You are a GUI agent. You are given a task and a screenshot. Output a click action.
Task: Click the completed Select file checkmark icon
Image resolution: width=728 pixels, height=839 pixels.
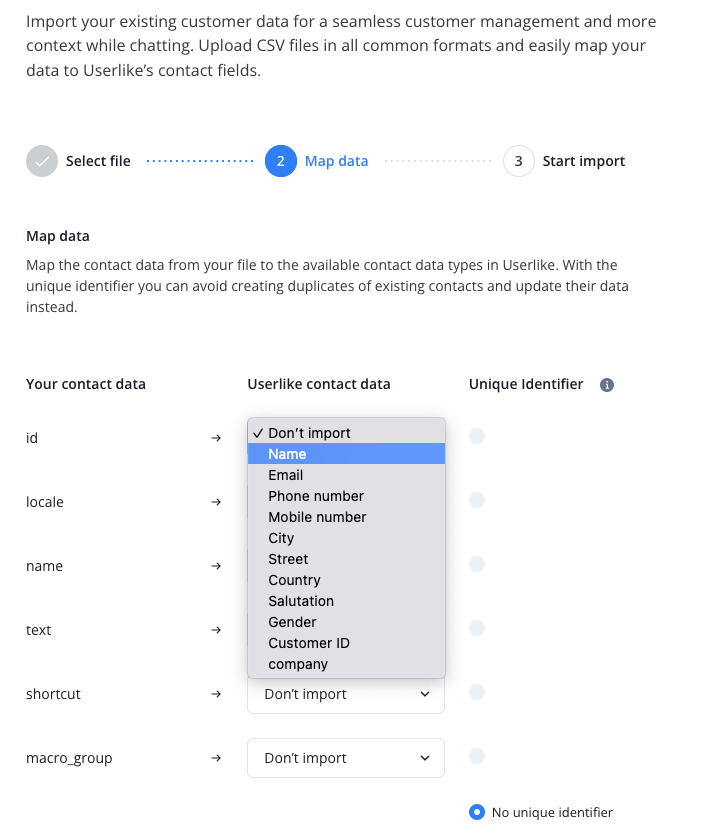click(42, 161)
